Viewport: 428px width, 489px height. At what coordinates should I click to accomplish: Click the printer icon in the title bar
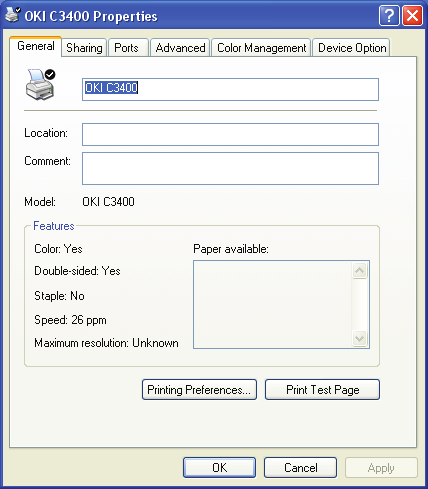[13, 15]
